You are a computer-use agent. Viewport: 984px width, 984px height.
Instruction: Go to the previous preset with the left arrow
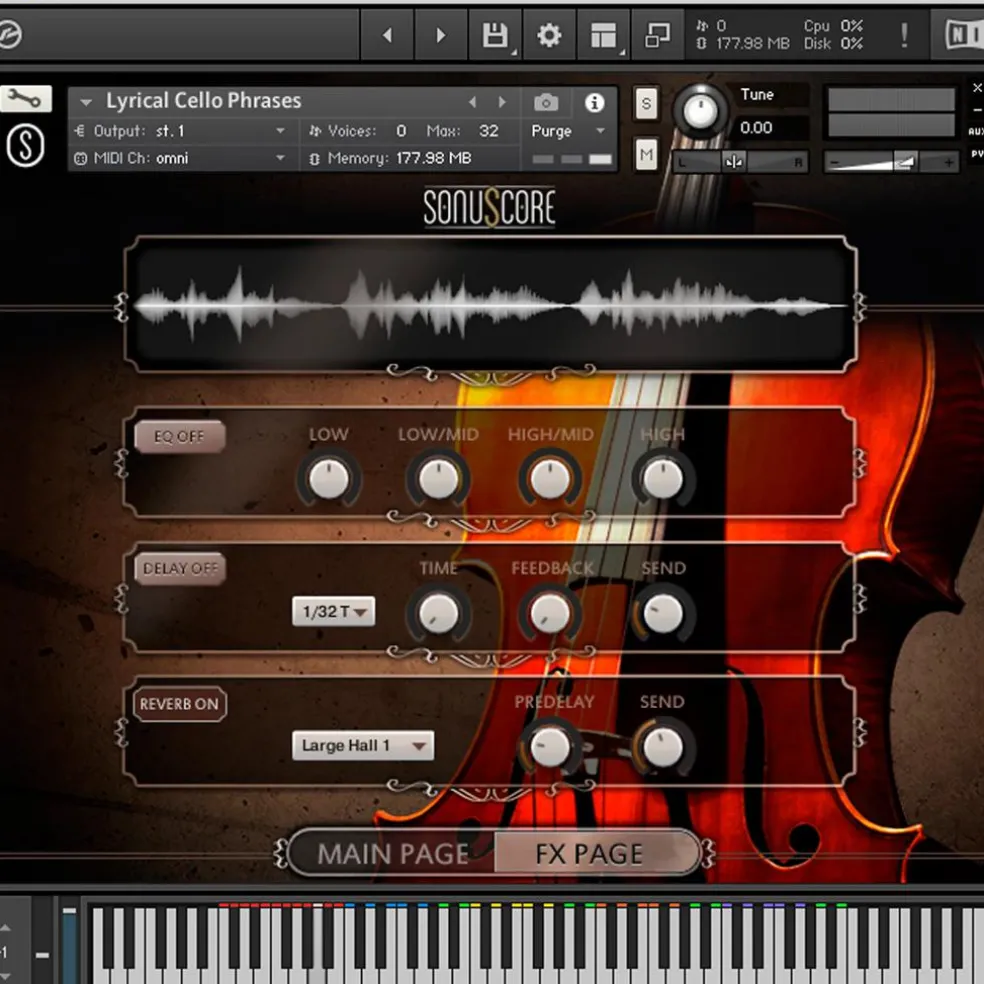387,35
